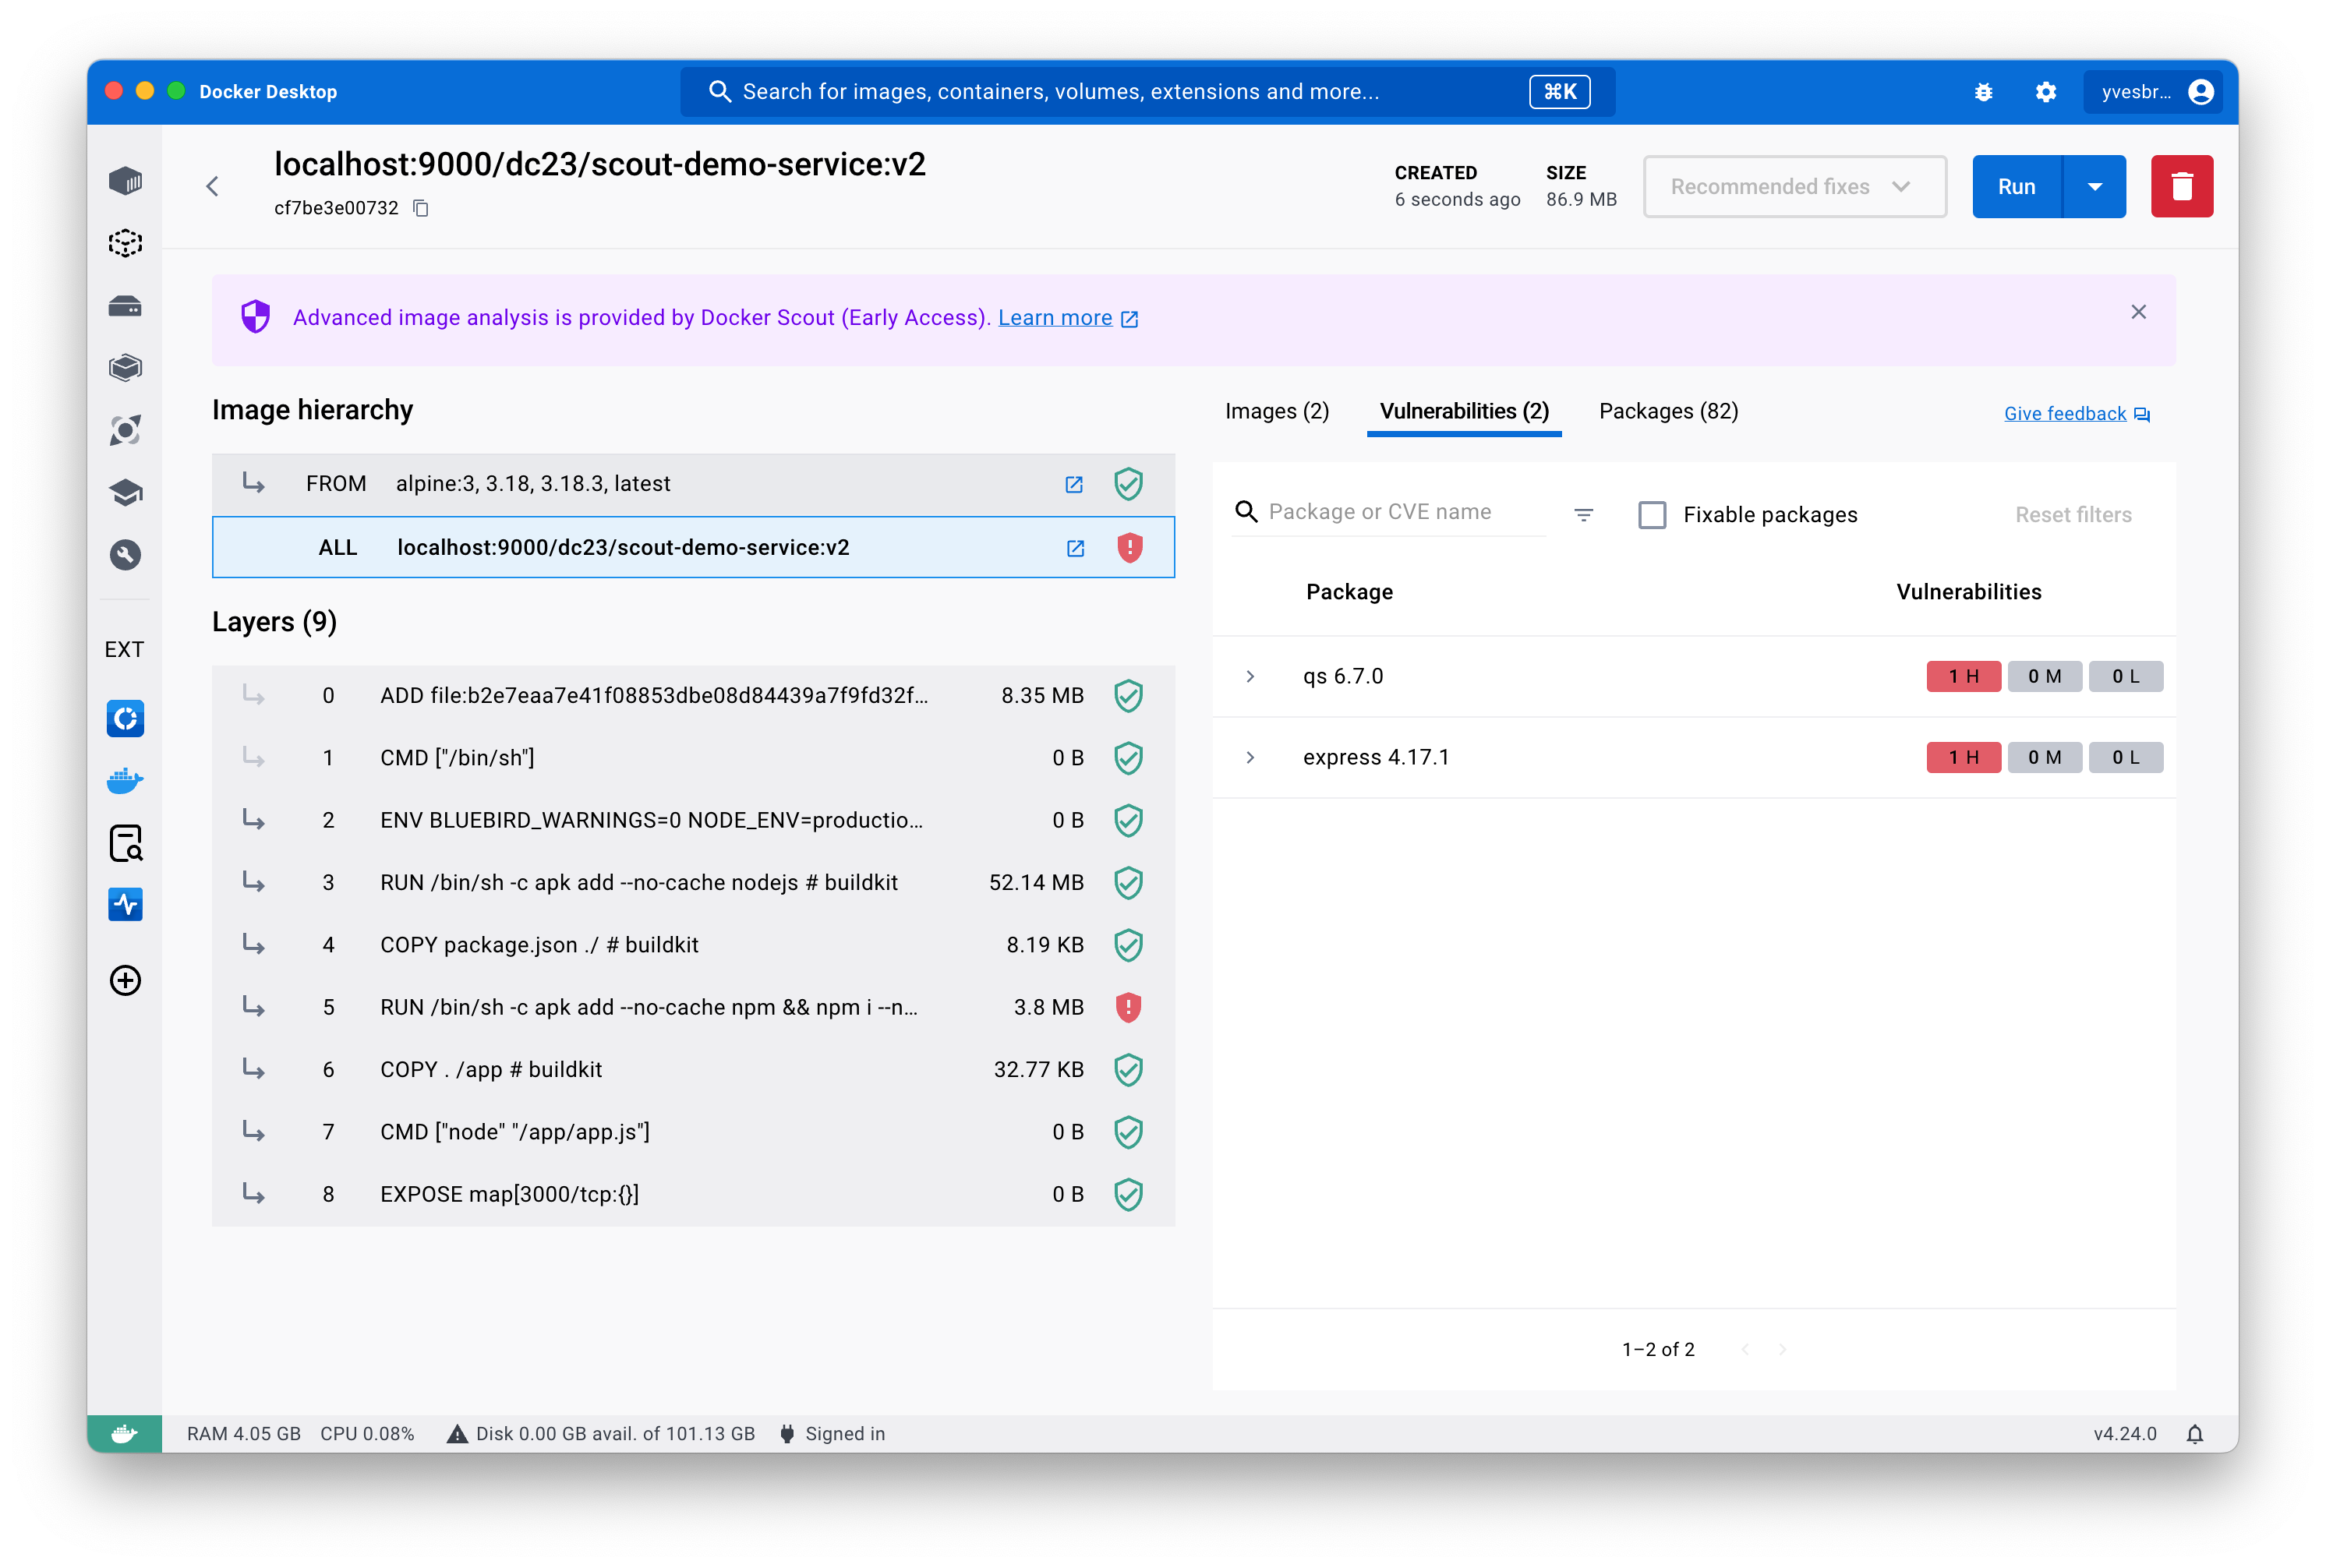
Task: Click the Disk availability warning in status bar
Action: pos(600,1434)
